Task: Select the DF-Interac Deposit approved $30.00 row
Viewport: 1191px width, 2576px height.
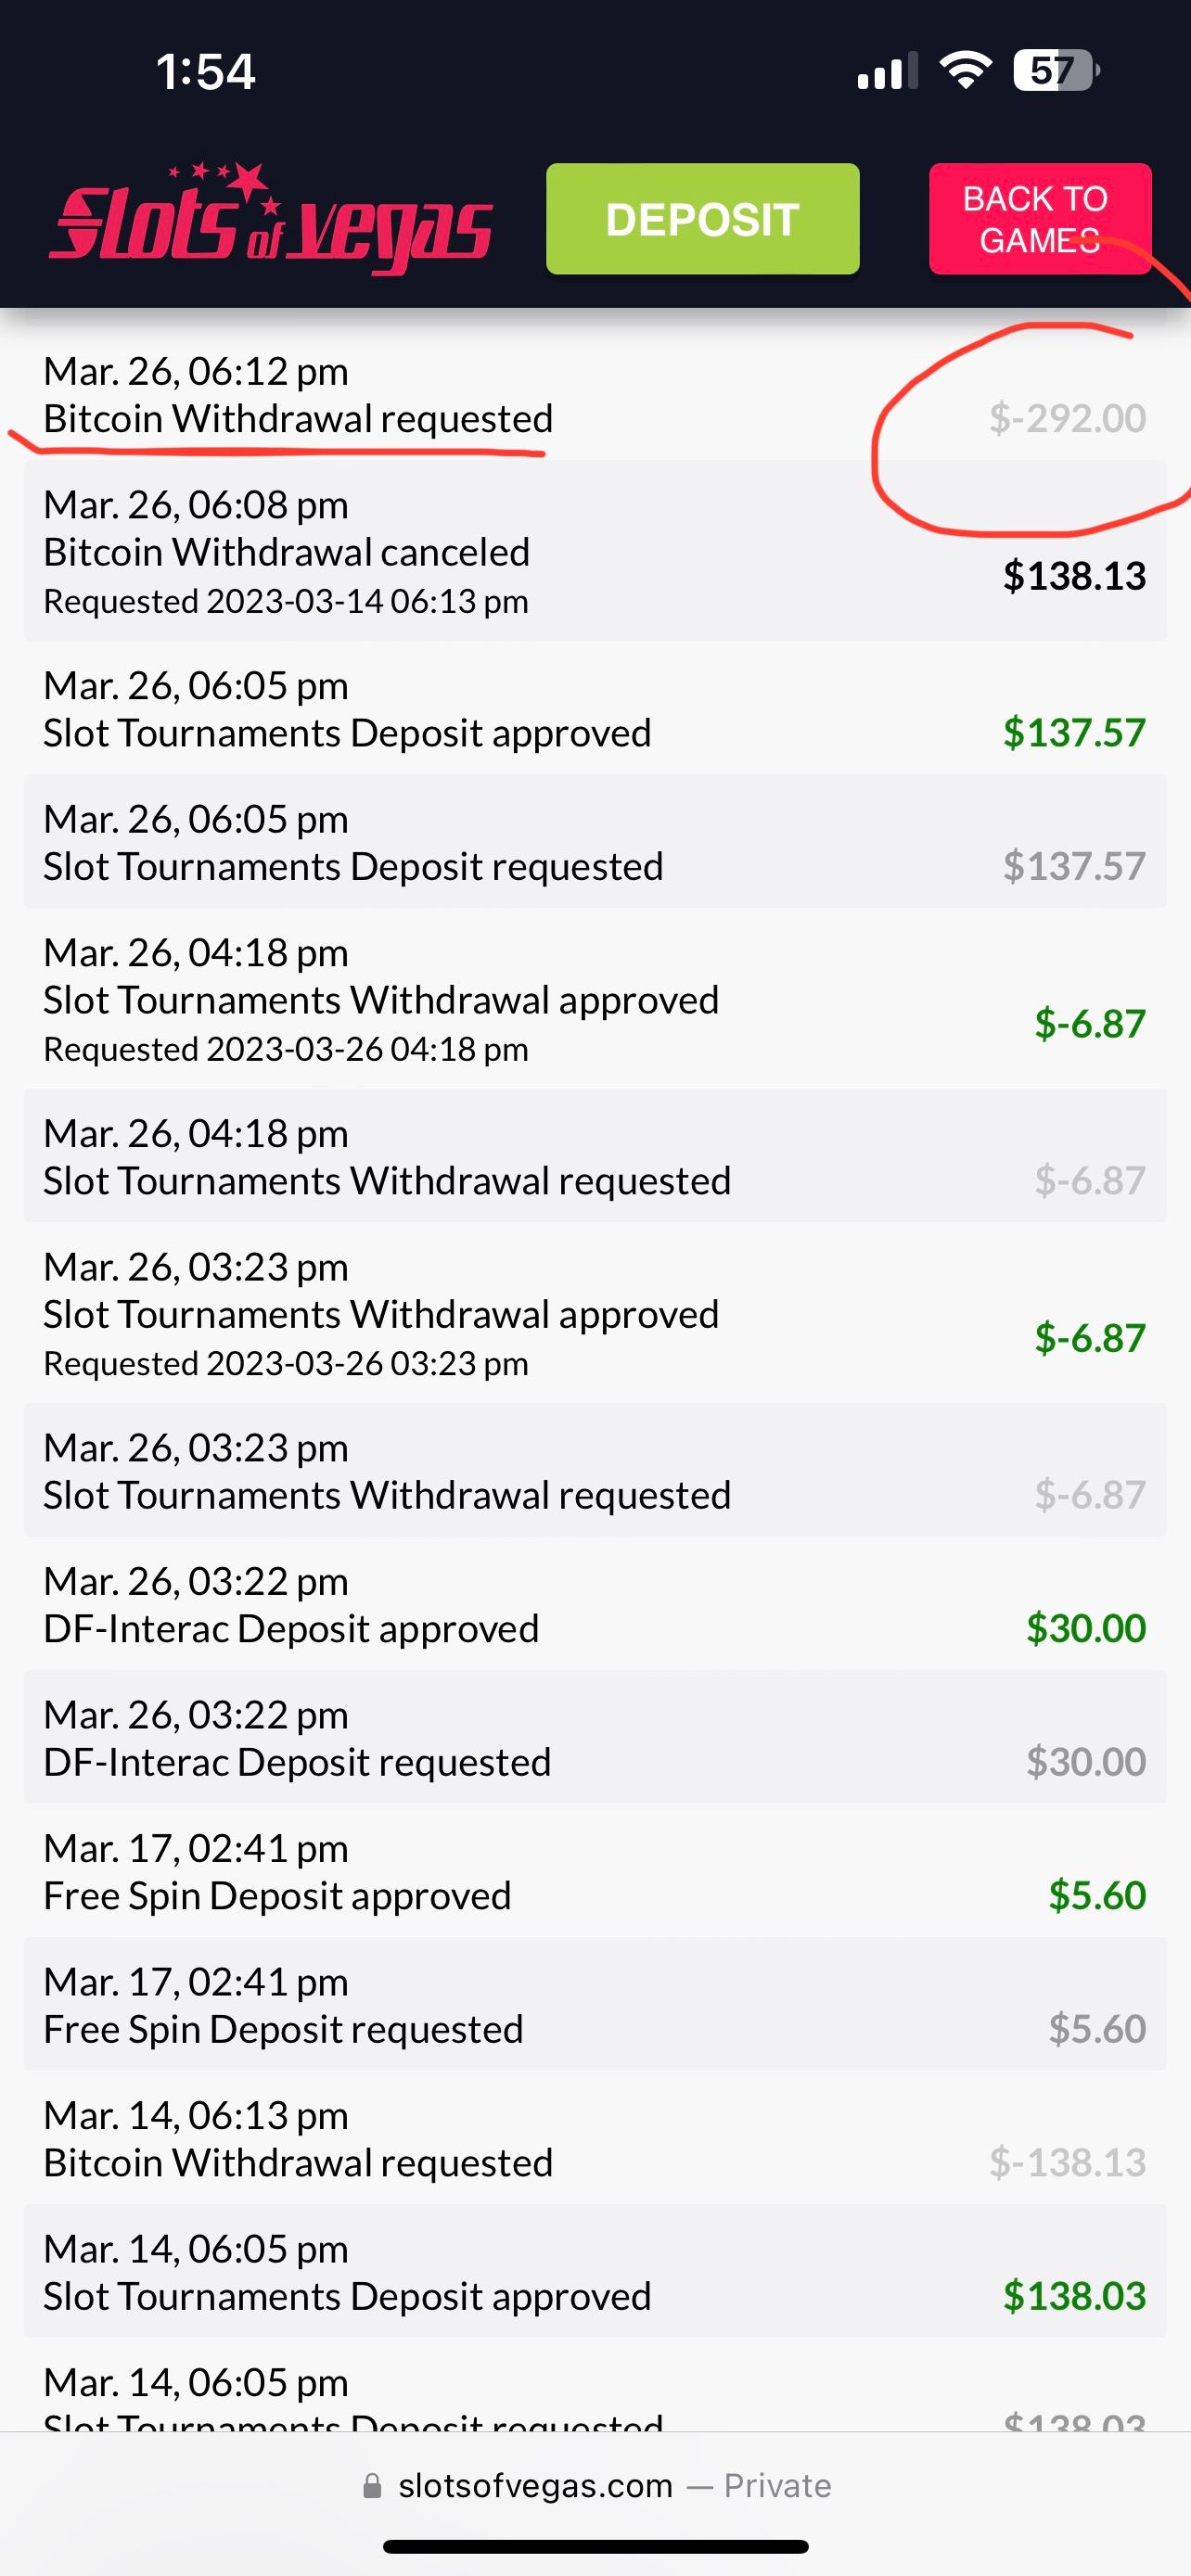Action: (x=595, y=1604)
